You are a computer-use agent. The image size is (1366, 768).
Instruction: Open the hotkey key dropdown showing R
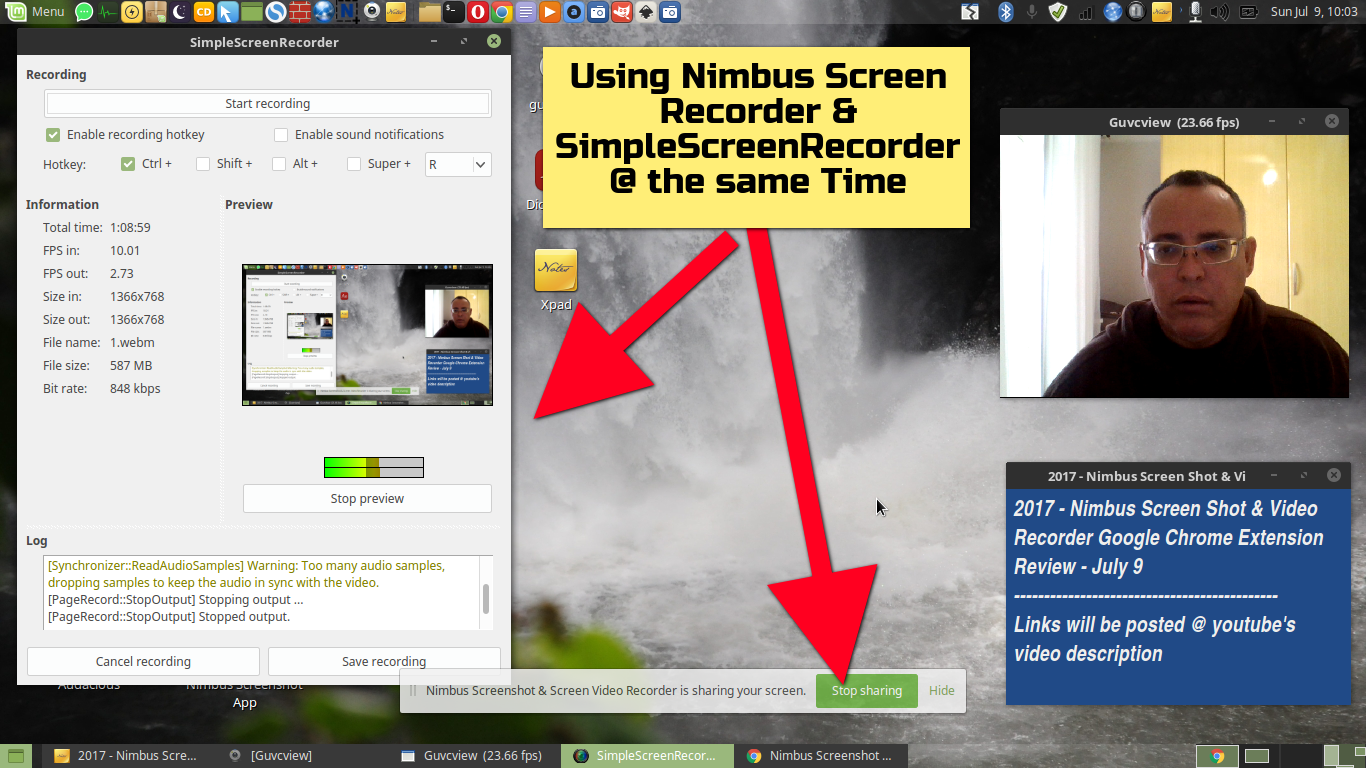(458, 164)
